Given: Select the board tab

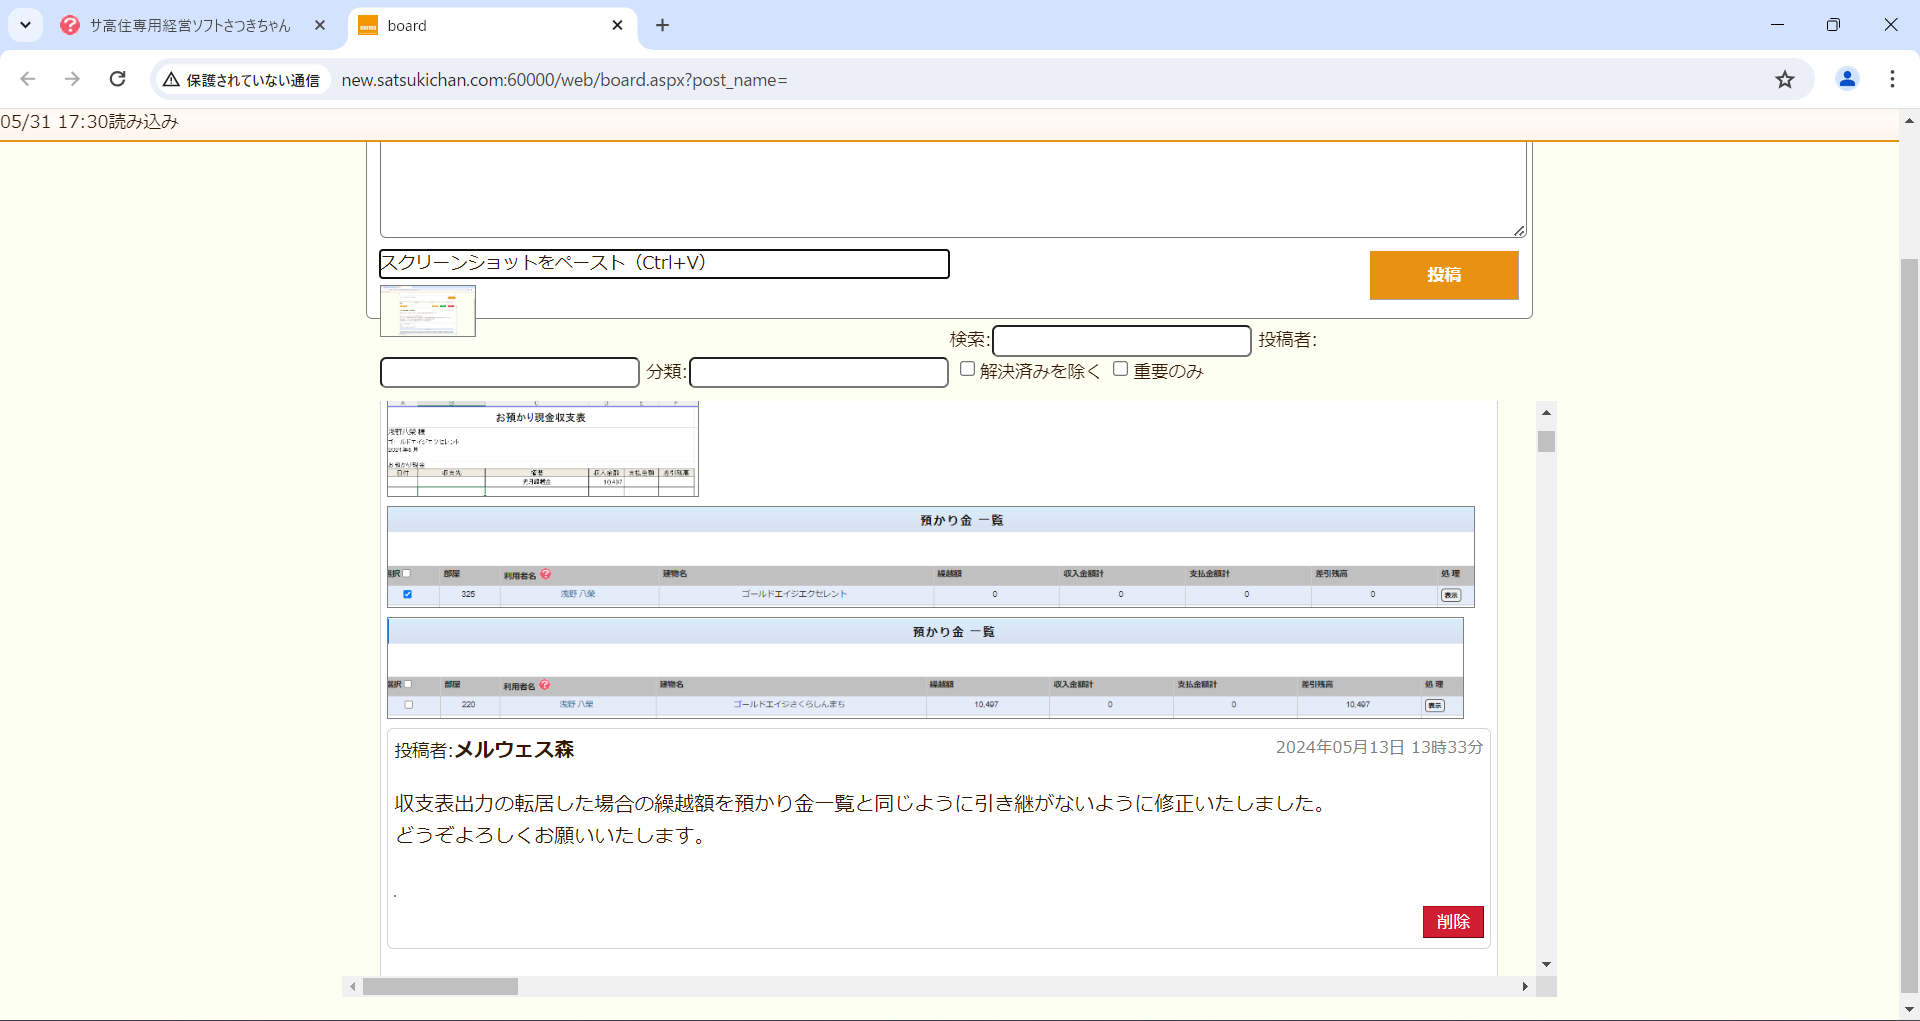Looking at the screenshot, I should click(480, 25).
